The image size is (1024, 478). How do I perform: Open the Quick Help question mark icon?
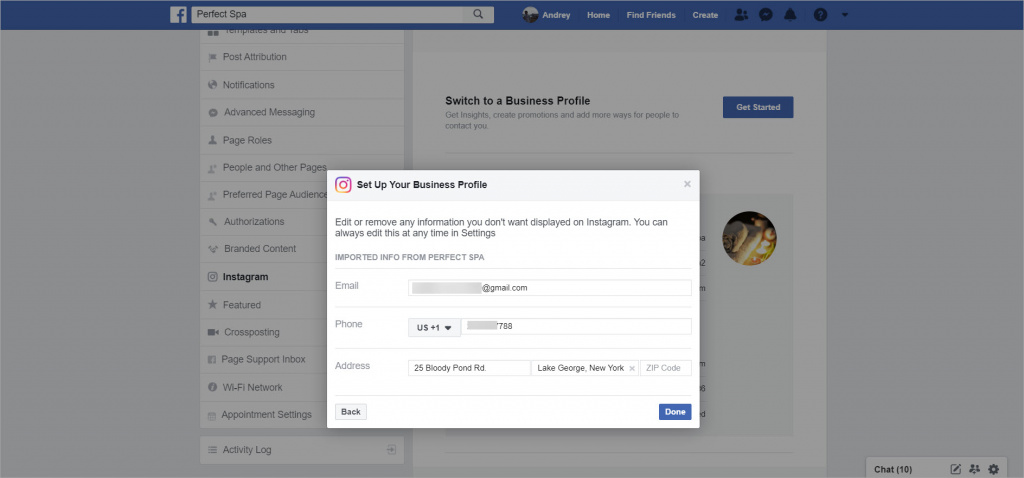[x=820, y=14]
